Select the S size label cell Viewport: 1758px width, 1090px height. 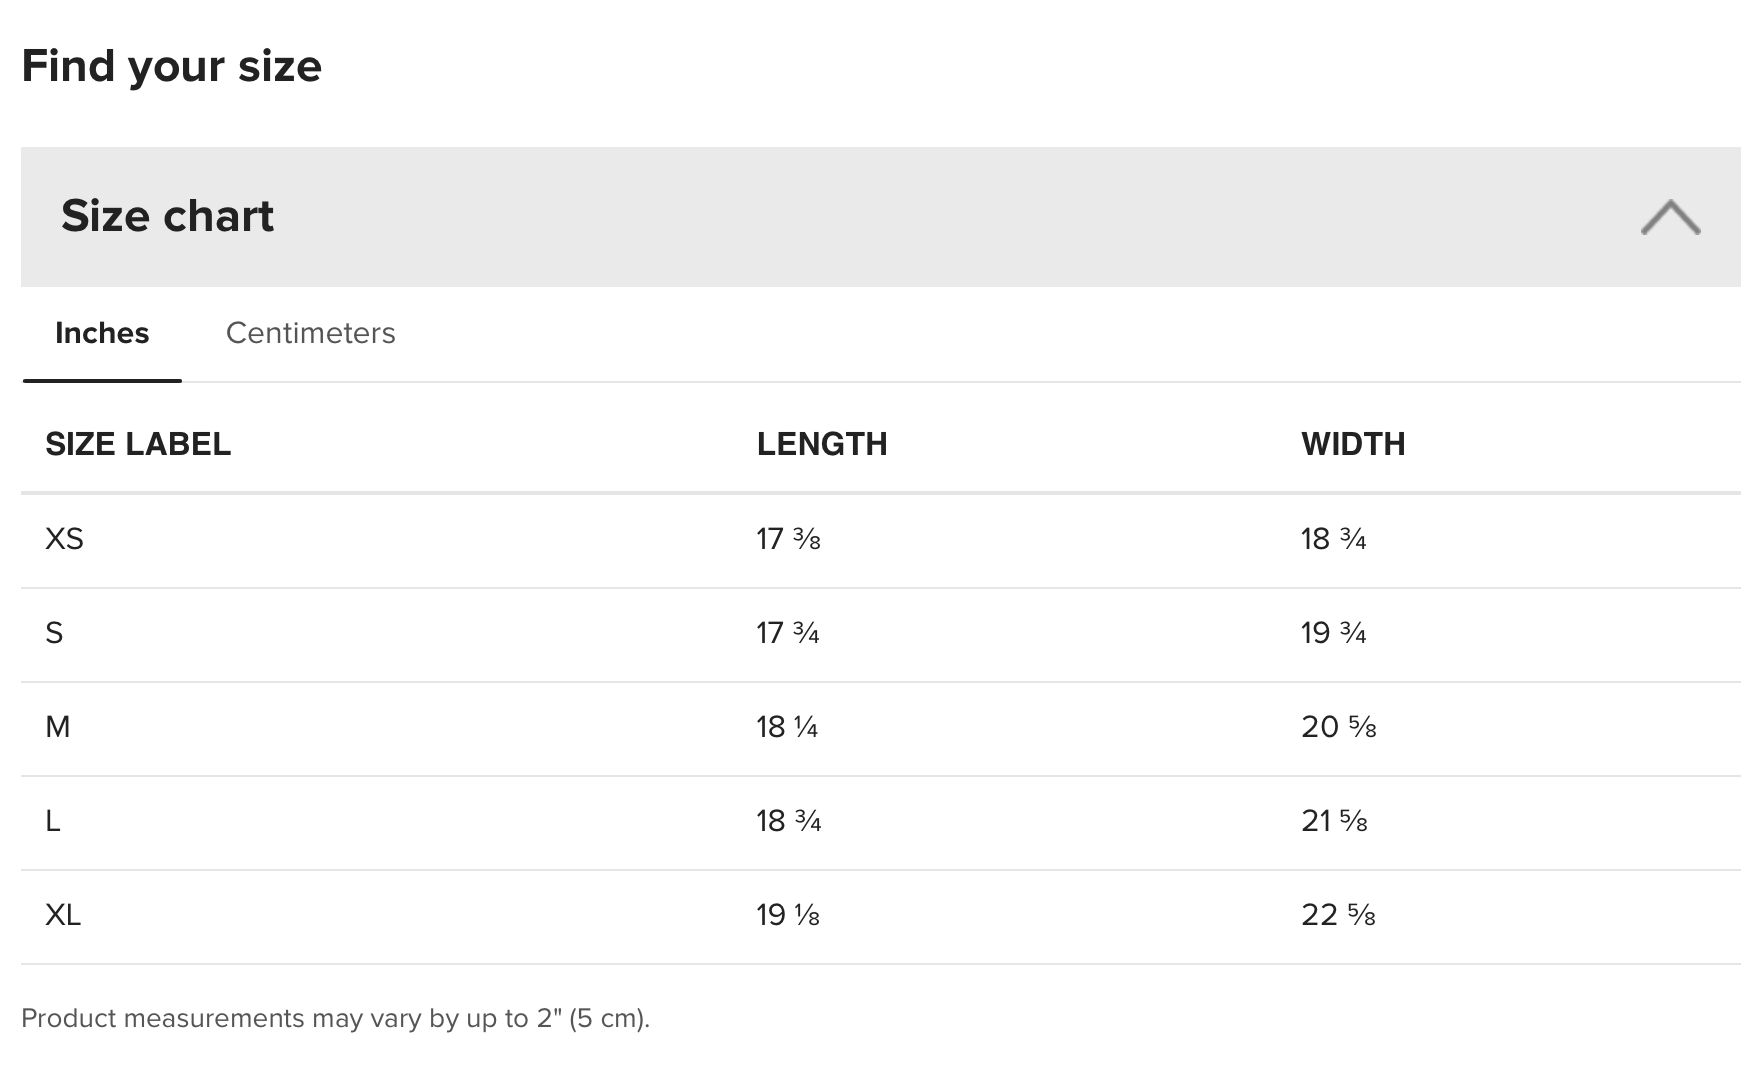point(54,633)
